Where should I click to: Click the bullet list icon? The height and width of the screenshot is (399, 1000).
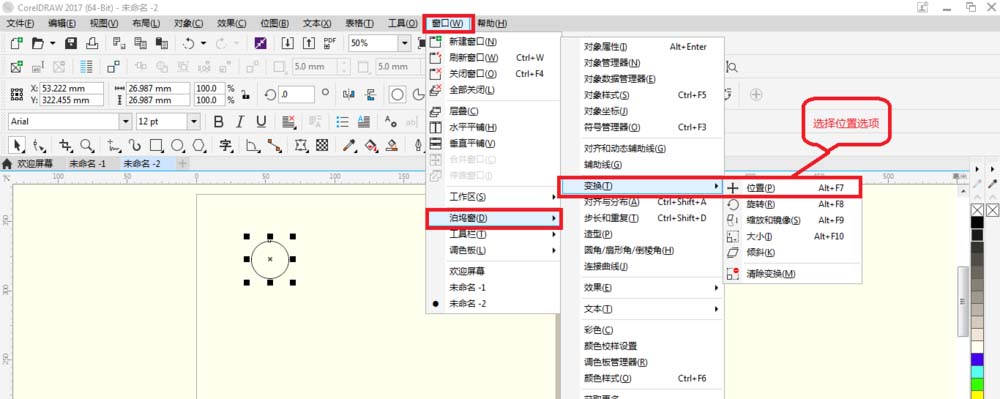342,122
